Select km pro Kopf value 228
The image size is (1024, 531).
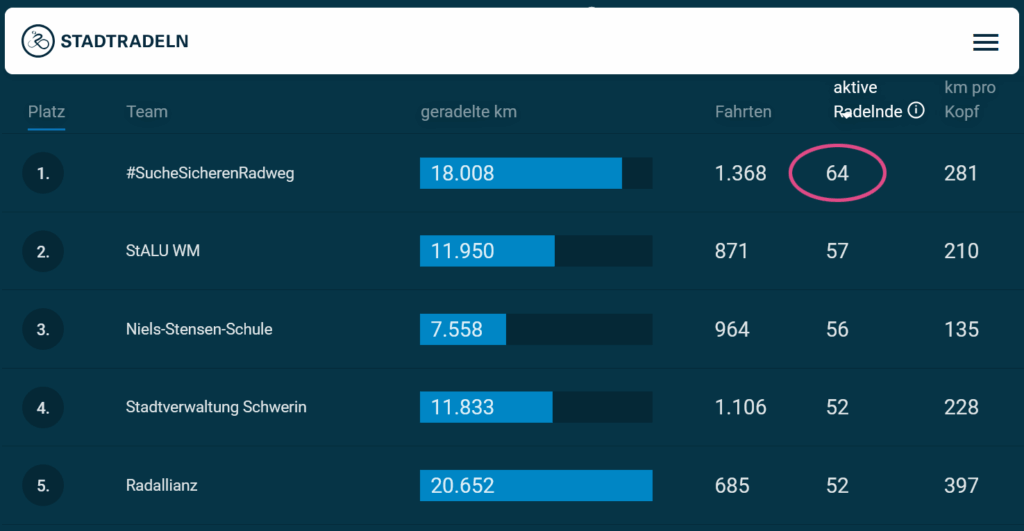tap(961, 407)
